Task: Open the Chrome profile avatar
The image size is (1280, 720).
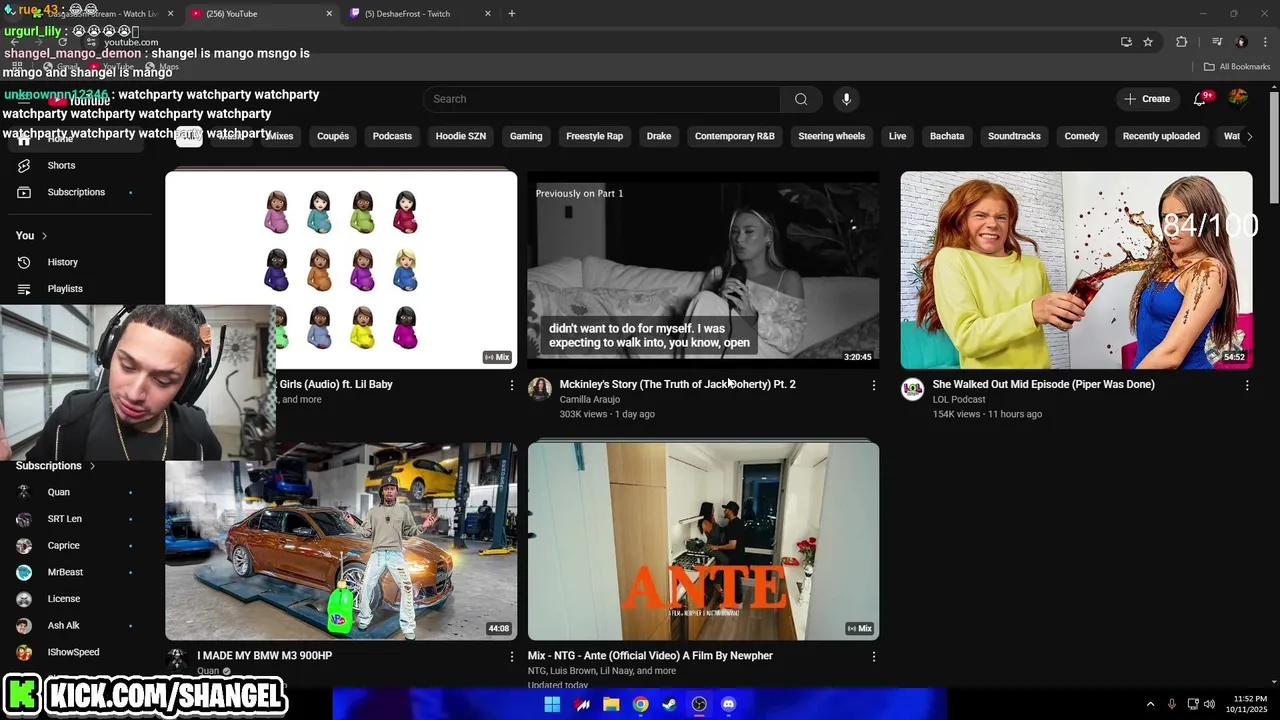Action: [1241, 42]
